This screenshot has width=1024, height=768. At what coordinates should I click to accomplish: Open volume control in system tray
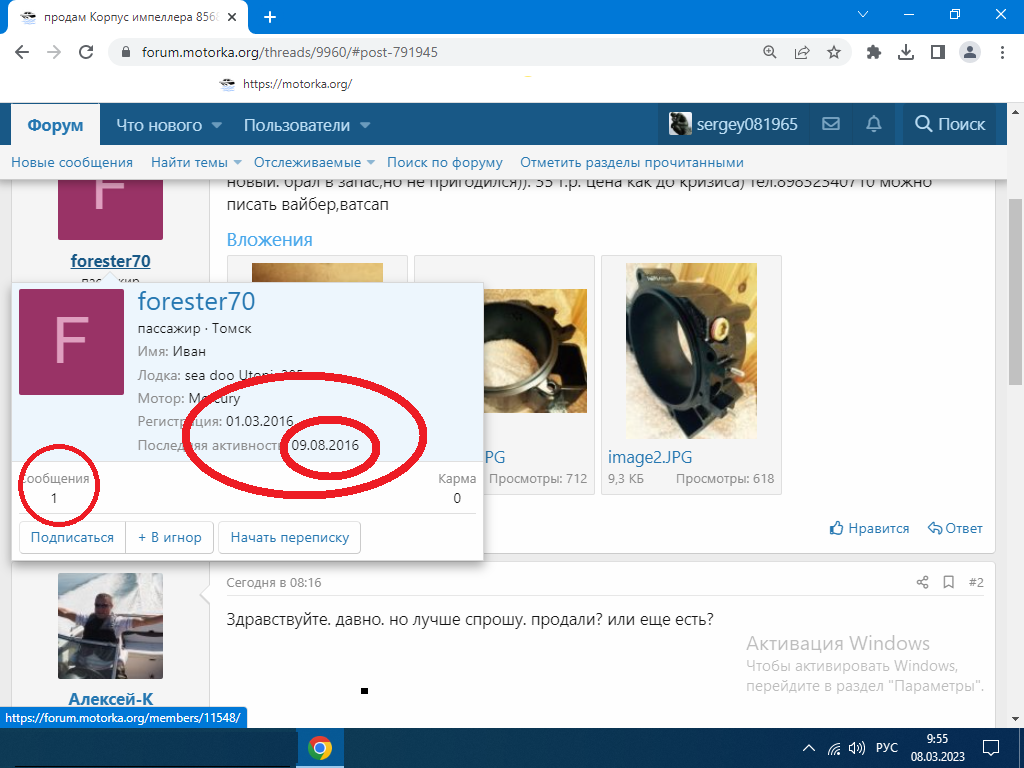coord(856,748)
